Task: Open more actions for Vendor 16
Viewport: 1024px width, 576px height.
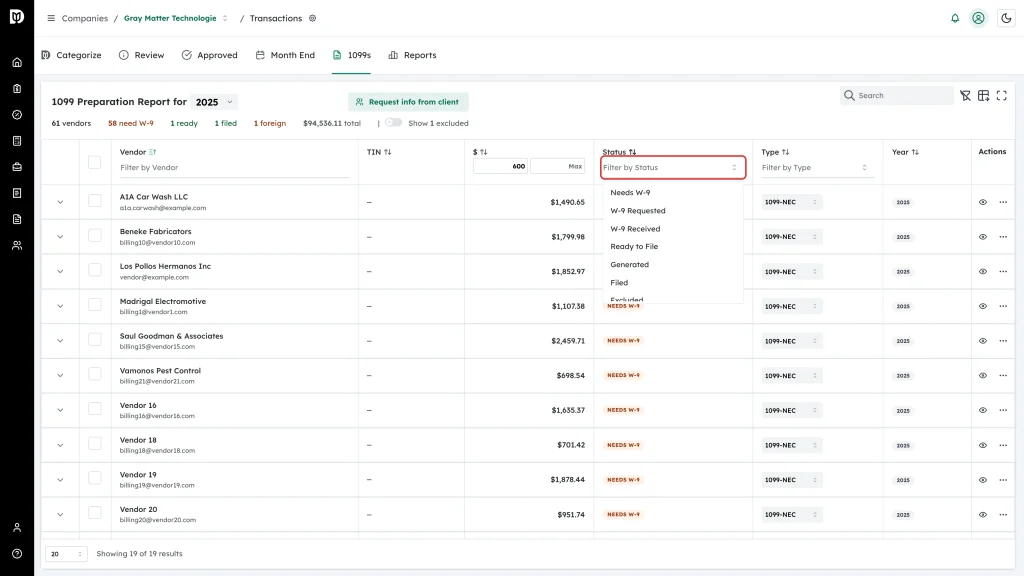Action: [x=1003, y=410]
